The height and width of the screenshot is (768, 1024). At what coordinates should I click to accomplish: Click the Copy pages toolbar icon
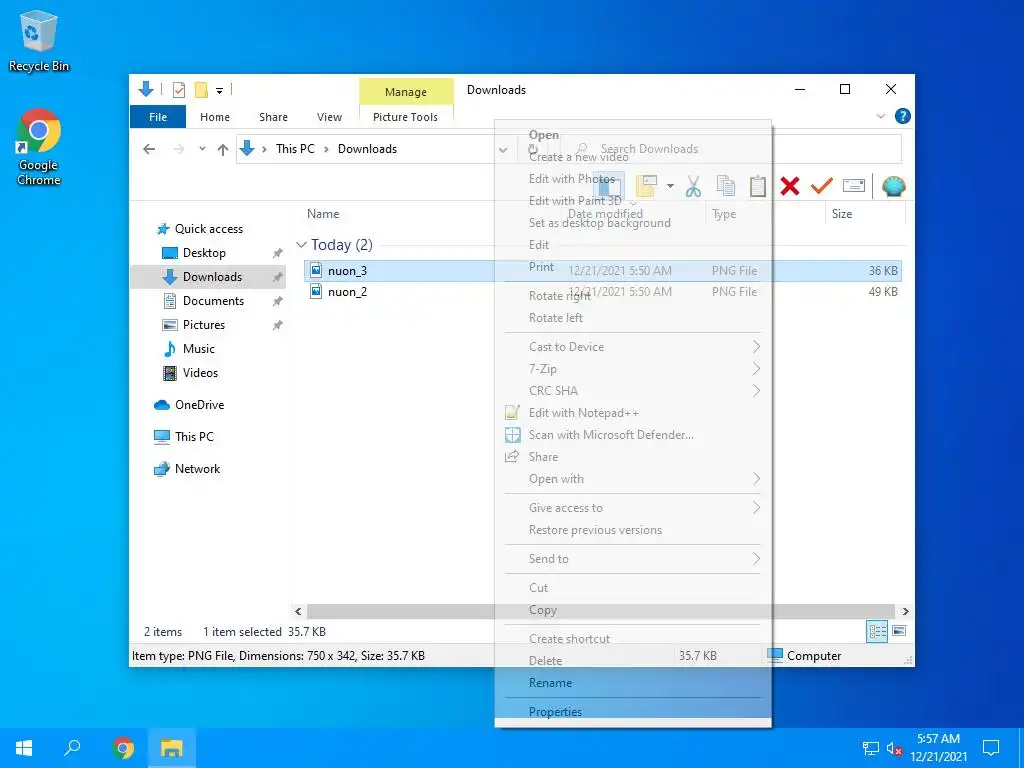point(726,186)
